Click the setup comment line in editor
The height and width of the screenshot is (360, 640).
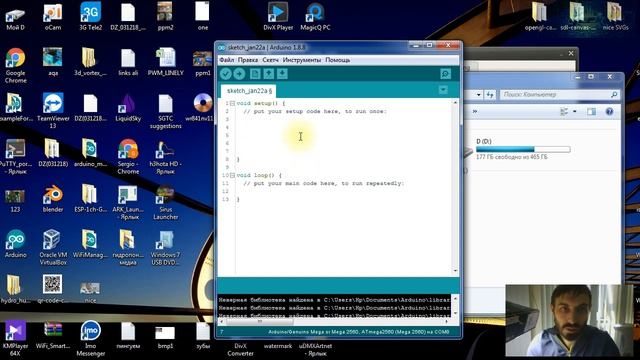(x=314, y=111)
